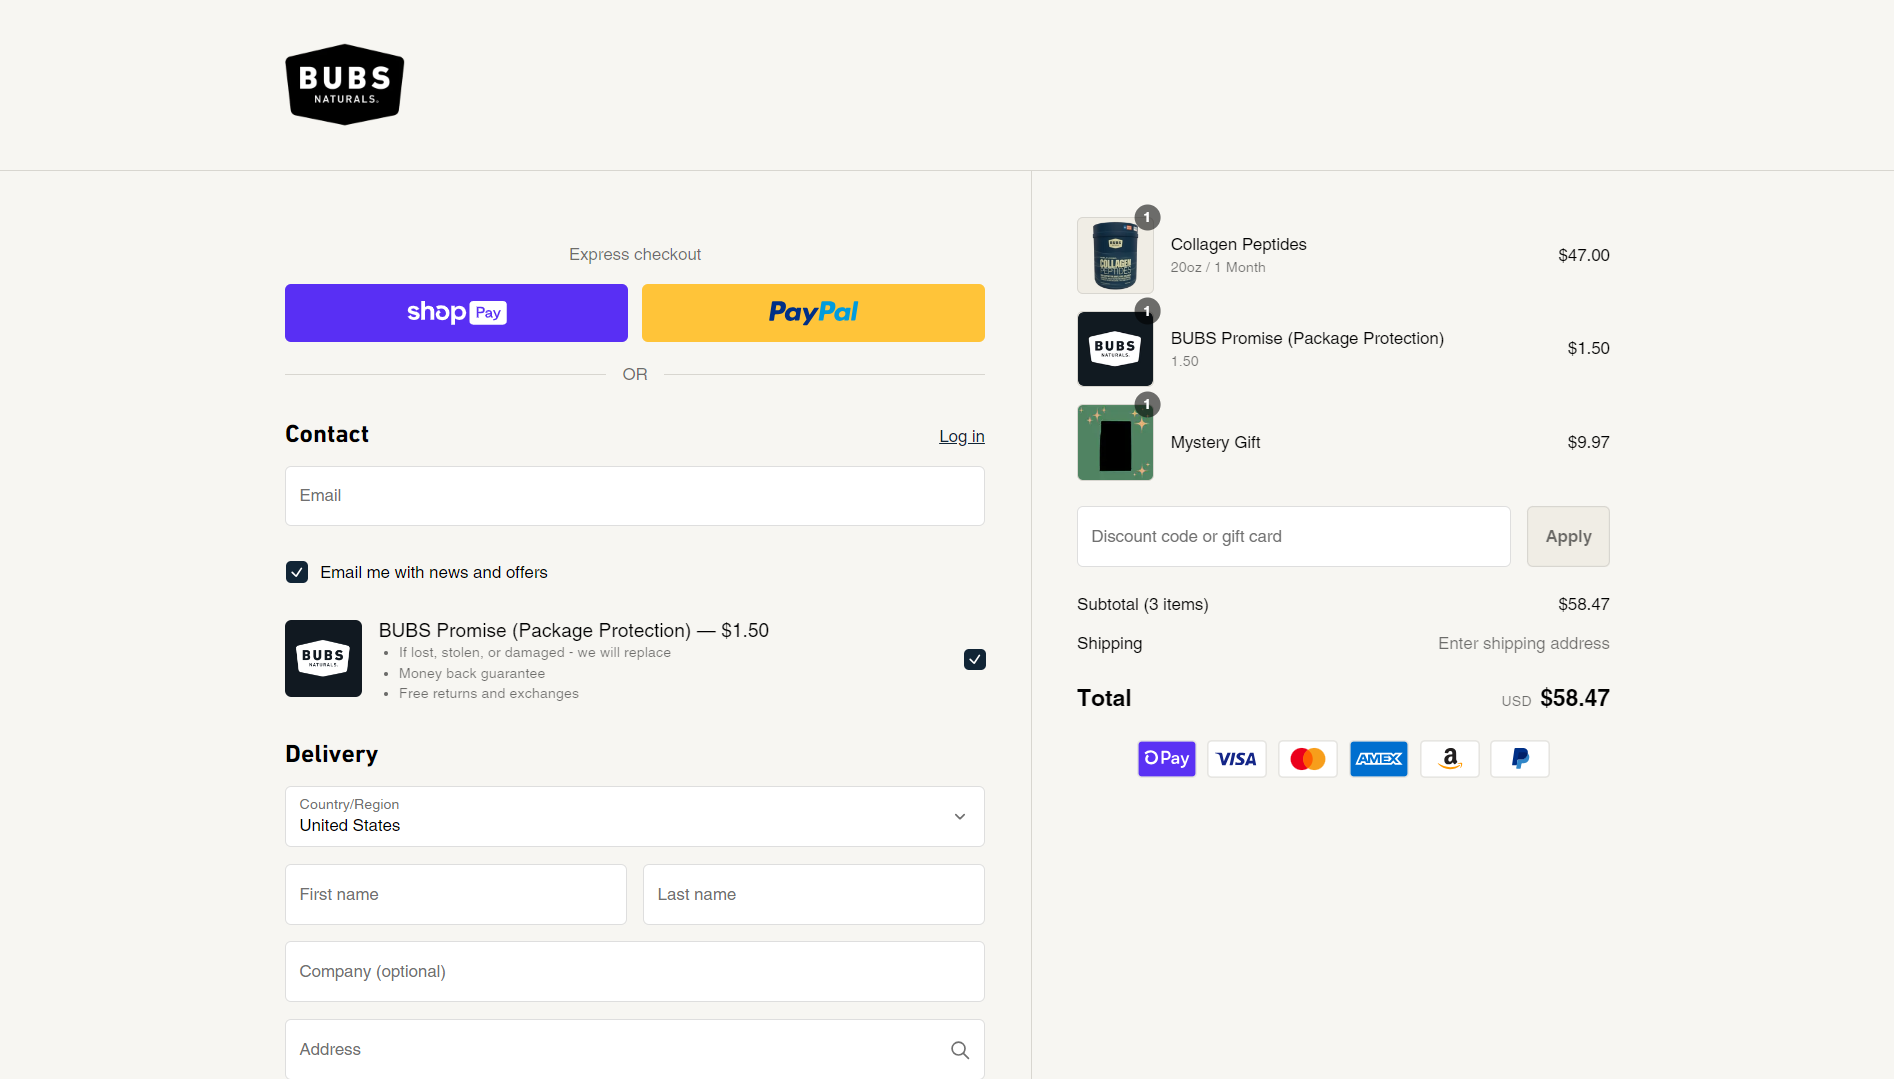Click the Apply discount button
The width and height of the screenshot is (1894, 1079).
(1568, 536)
